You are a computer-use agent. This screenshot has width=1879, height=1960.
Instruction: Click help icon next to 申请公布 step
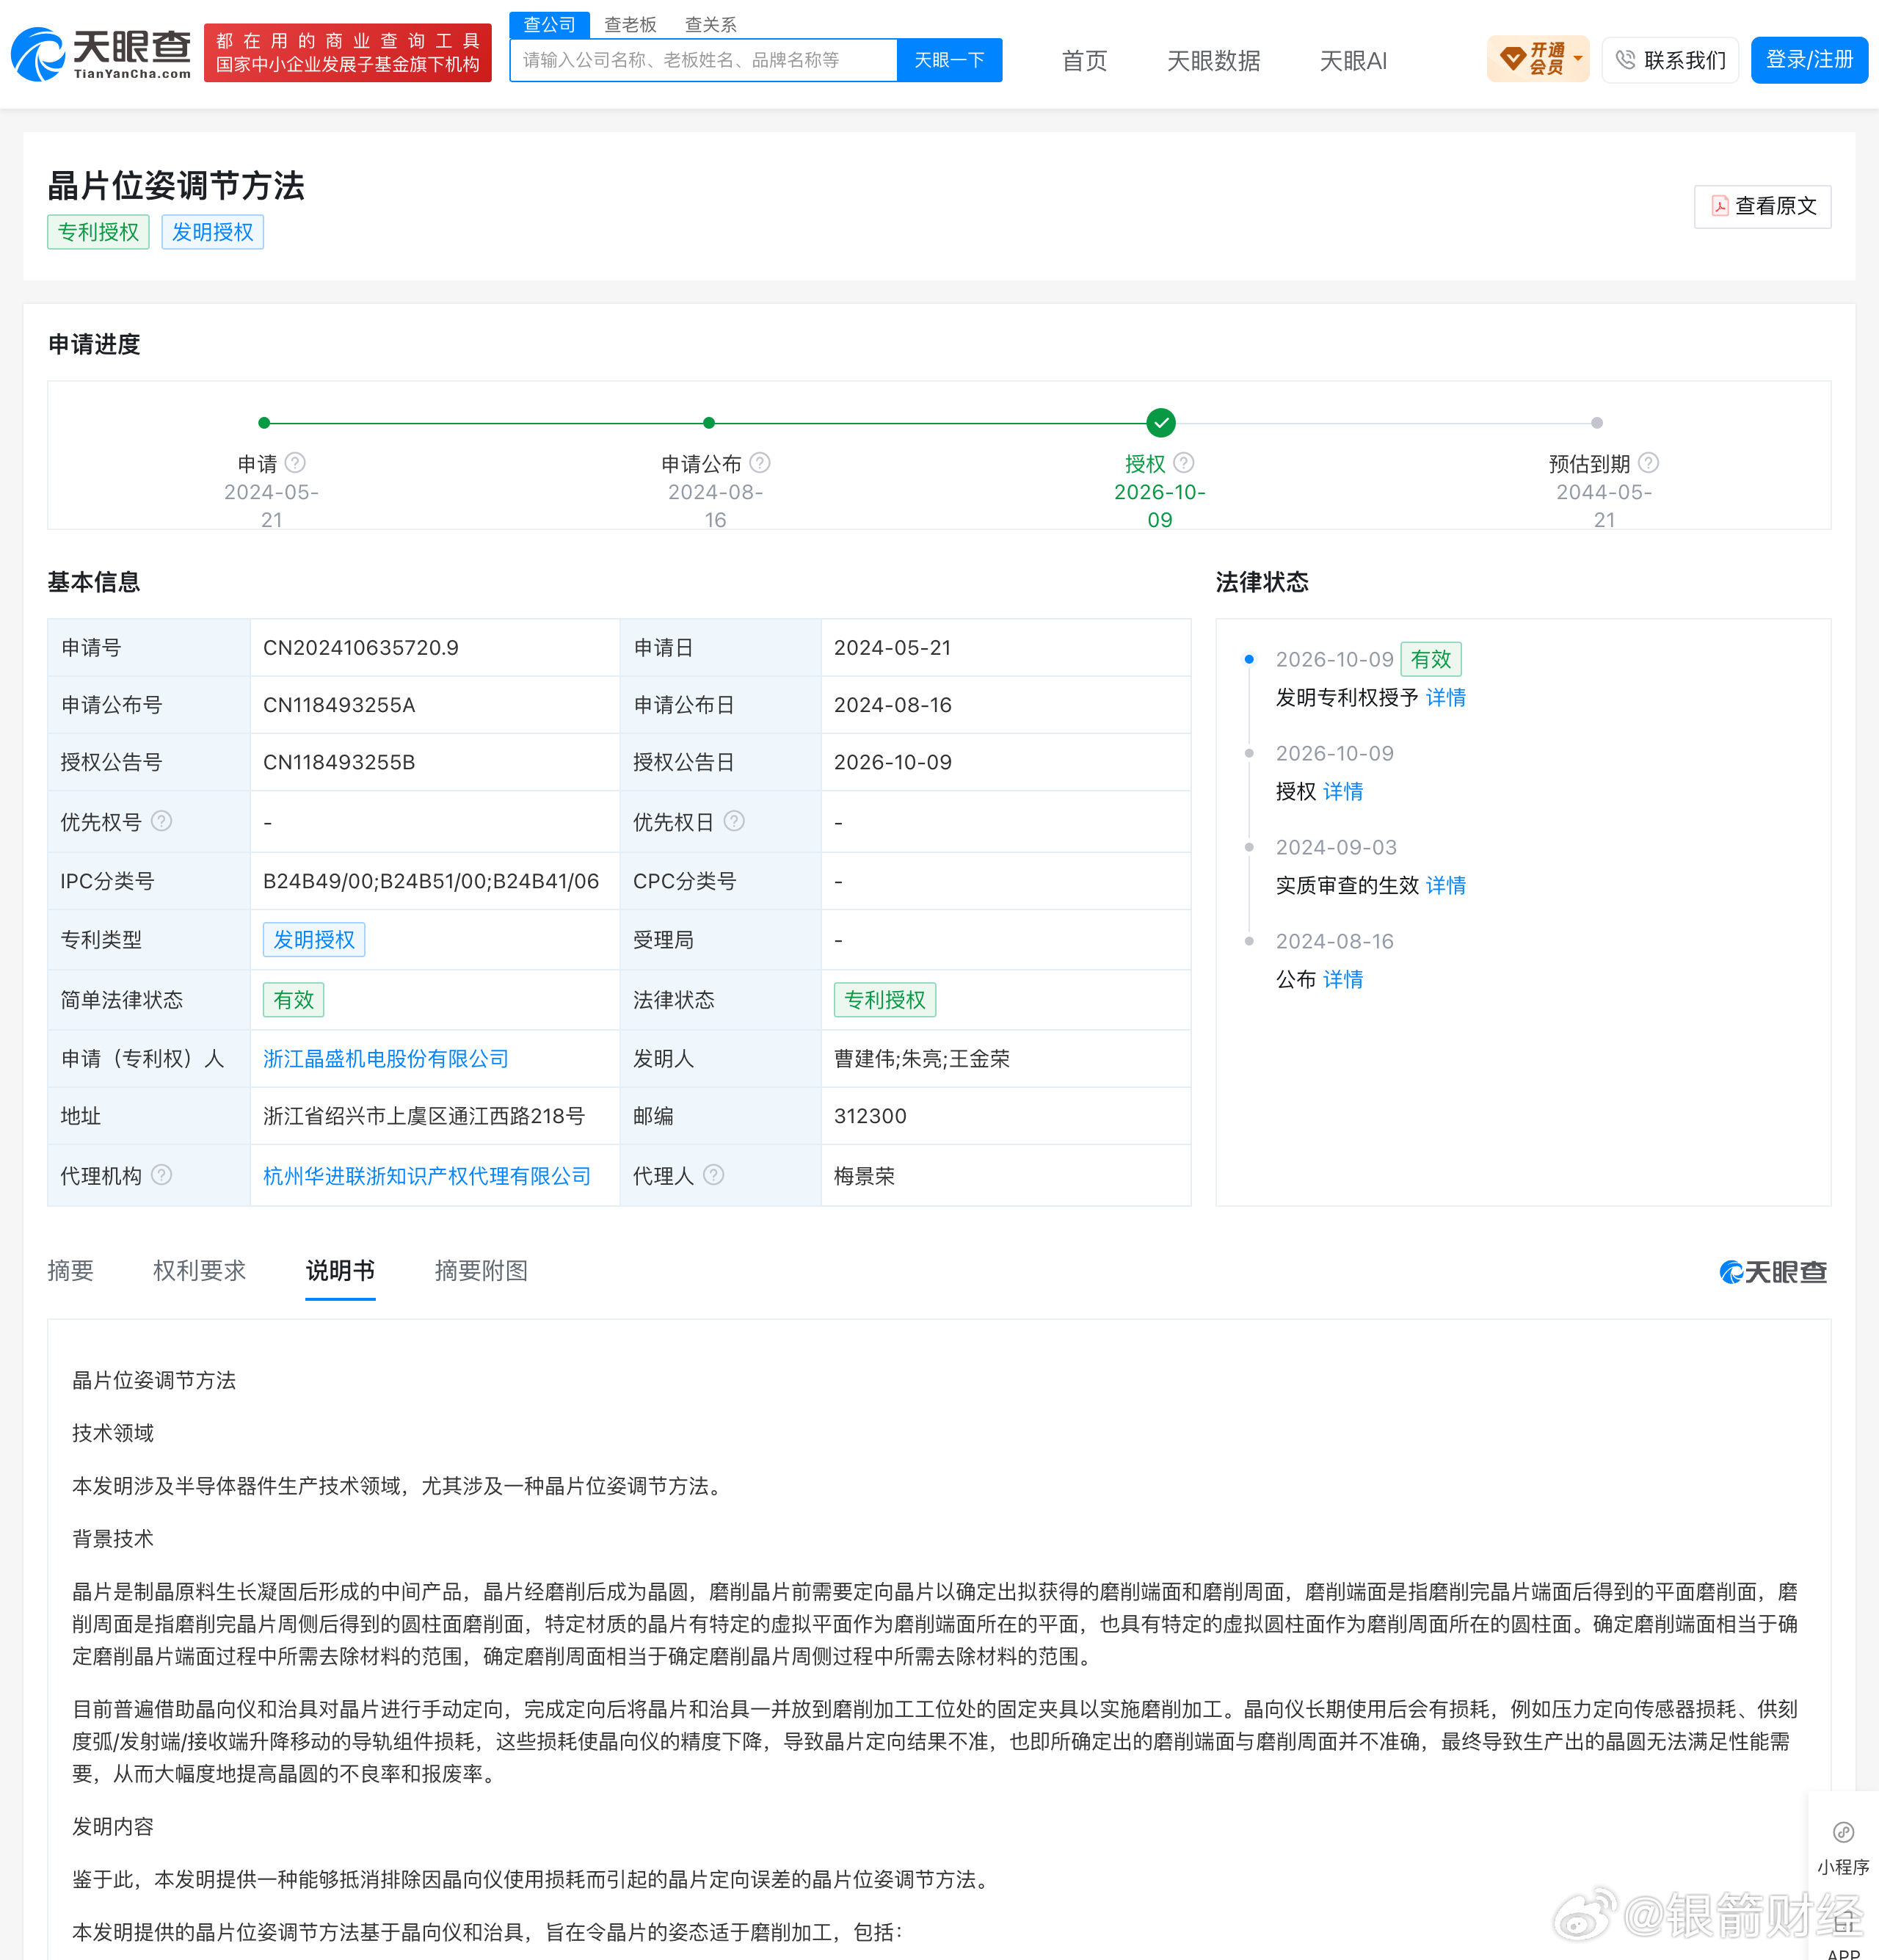tap(760, 463)
